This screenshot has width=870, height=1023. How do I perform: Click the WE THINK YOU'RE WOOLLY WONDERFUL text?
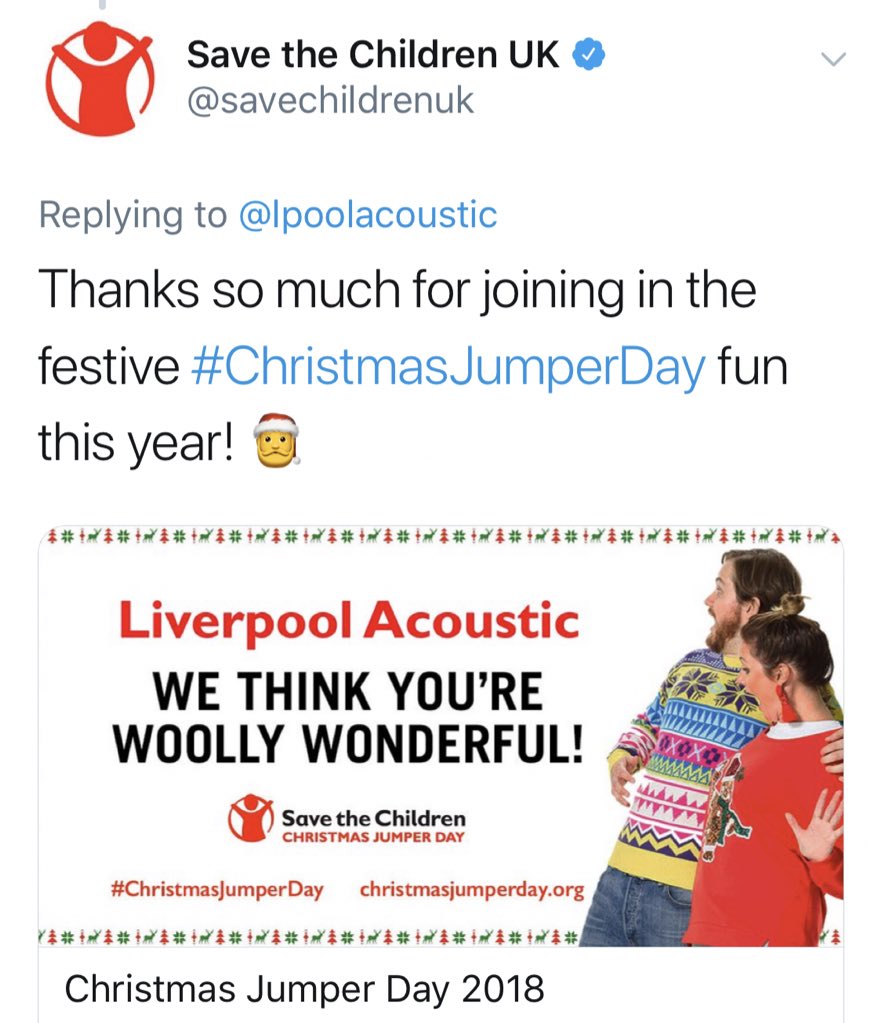click(348, 717)
